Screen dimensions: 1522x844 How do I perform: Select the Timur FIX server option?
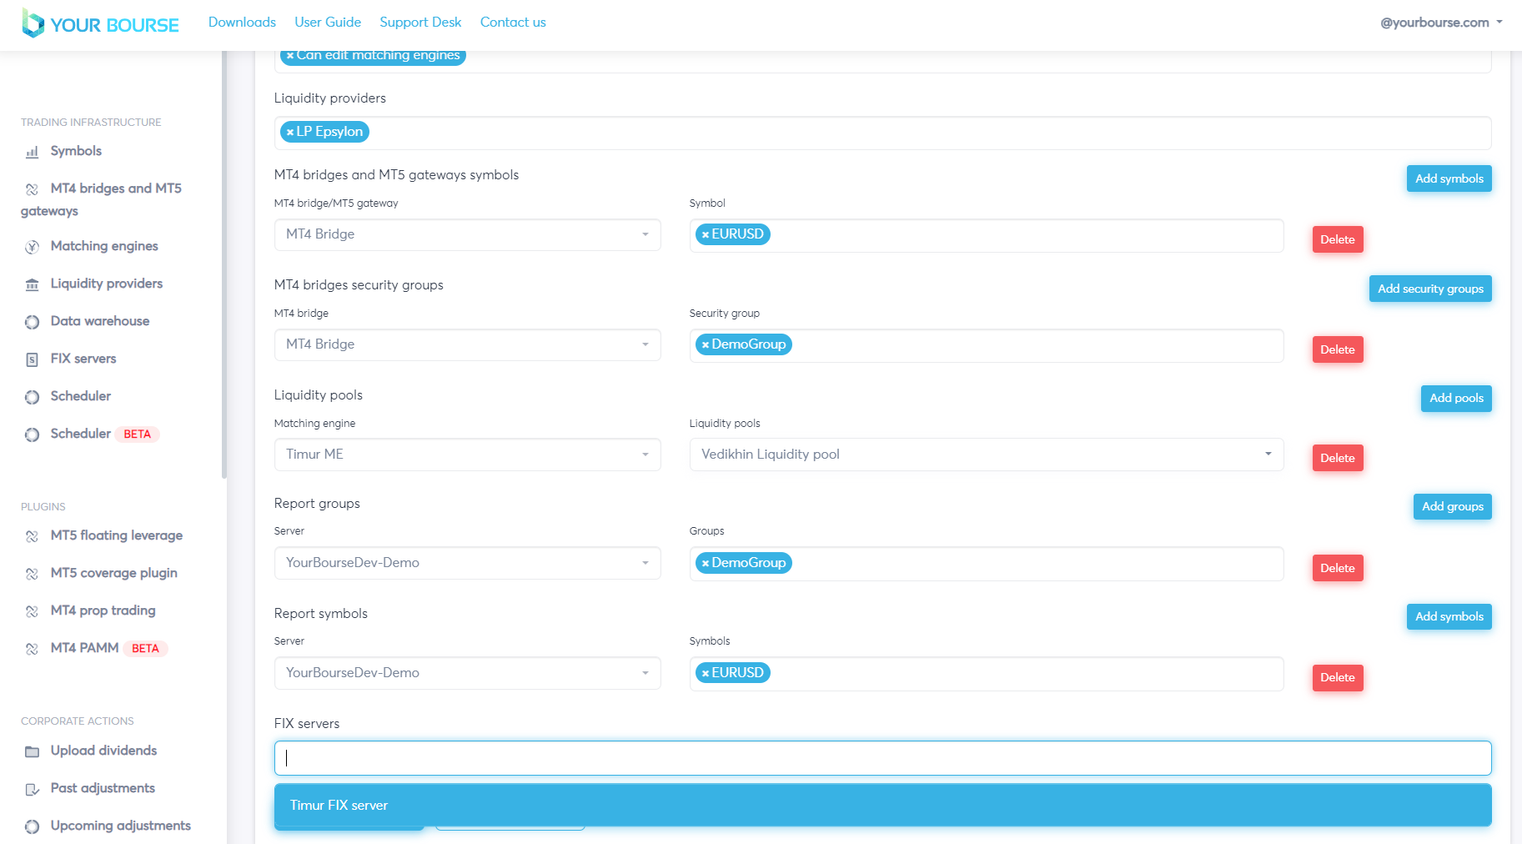[883, 806]
